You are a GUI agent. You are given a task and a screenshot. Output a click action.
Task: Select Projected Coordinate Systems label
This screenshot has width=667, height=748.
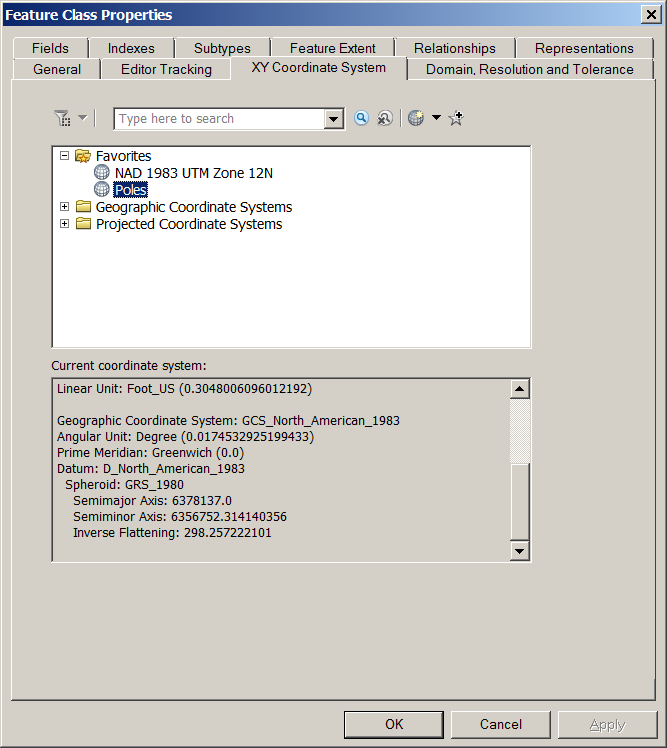tap(189, 224)
